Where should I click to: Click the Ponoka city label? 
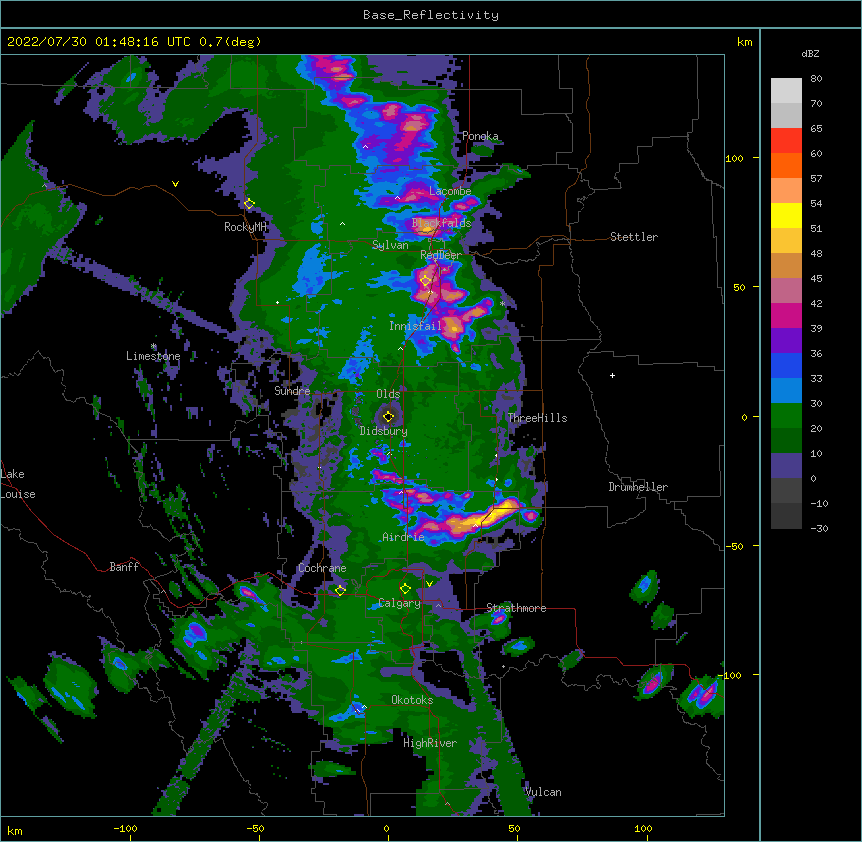tap(480, 136)
